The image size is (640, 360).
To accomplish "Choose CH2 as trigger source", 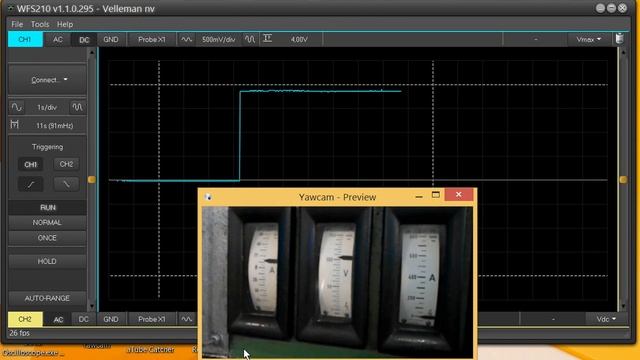I will pos(66,164).
